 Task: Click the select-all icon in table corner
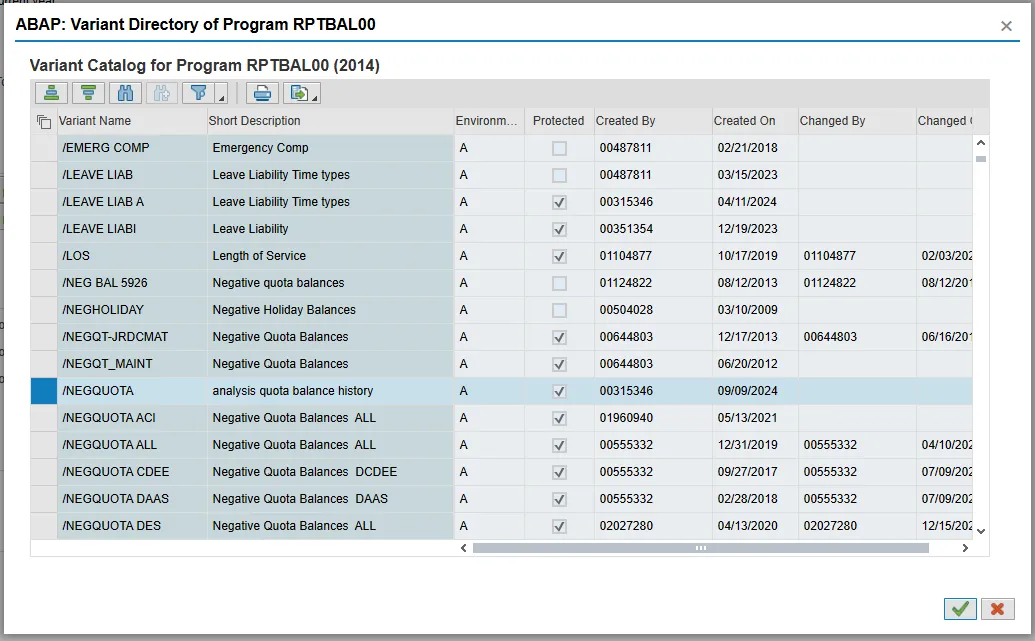pos(43,122)
